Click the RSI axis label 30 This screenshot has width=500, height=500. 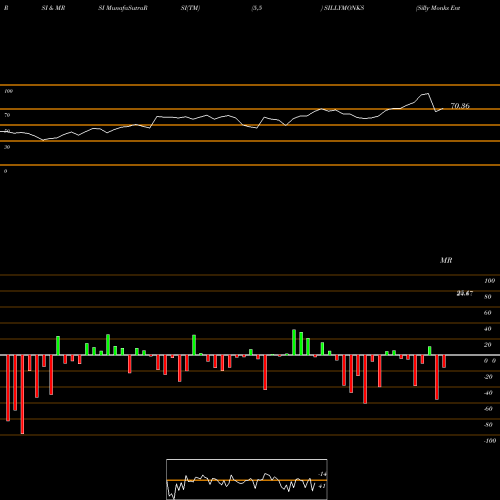tap(7, 147)
